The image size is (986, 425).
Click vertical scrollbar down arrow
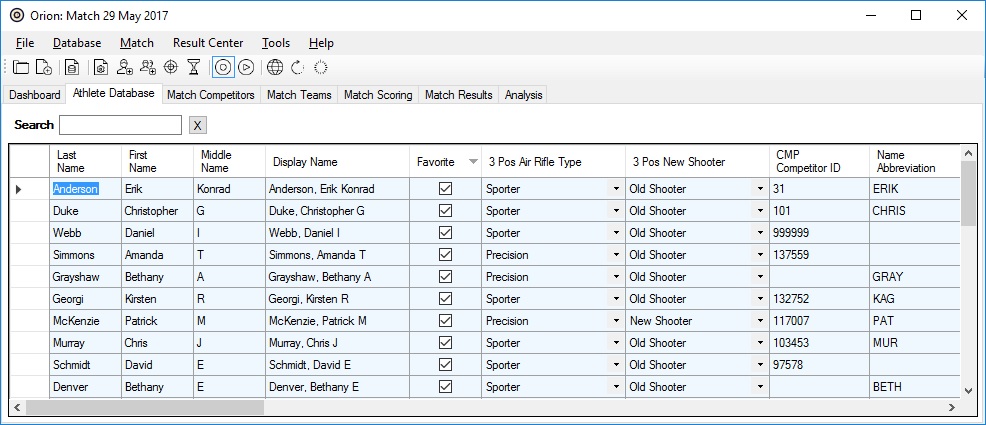coord(968,391)
